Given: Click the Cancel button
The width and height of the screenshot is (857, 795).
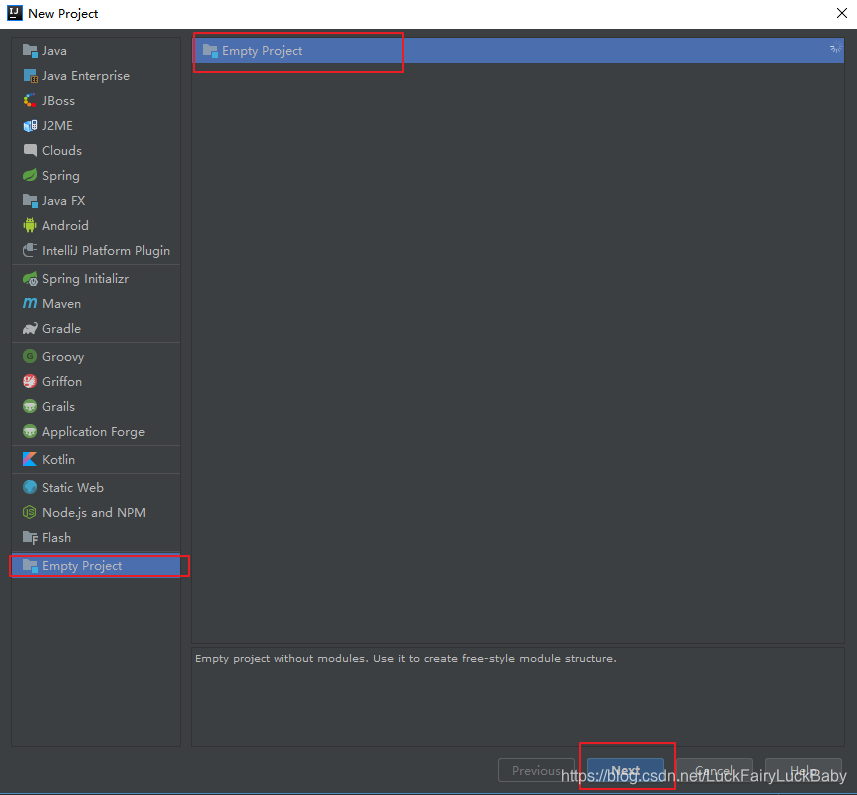Looking at the screenshot, I should click(x=714, y=770).
